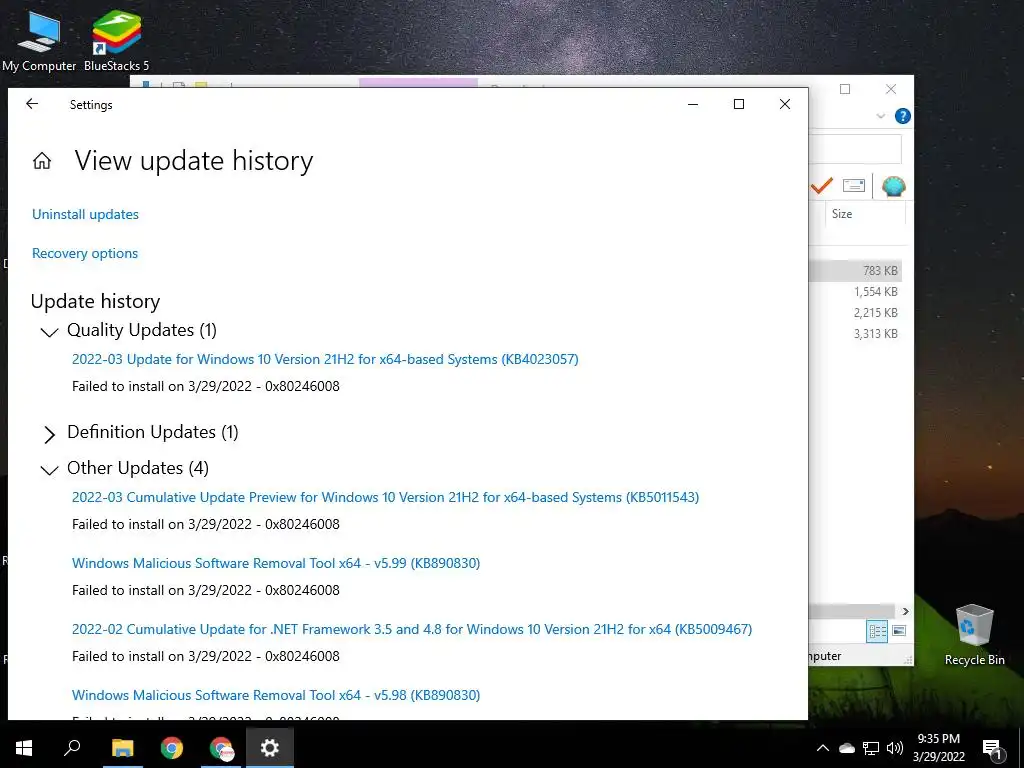Image resolution: width=1024 pixels, height=768 pixels.
Task: Open the Recovery options link
Action: click(x=85, y=253)
